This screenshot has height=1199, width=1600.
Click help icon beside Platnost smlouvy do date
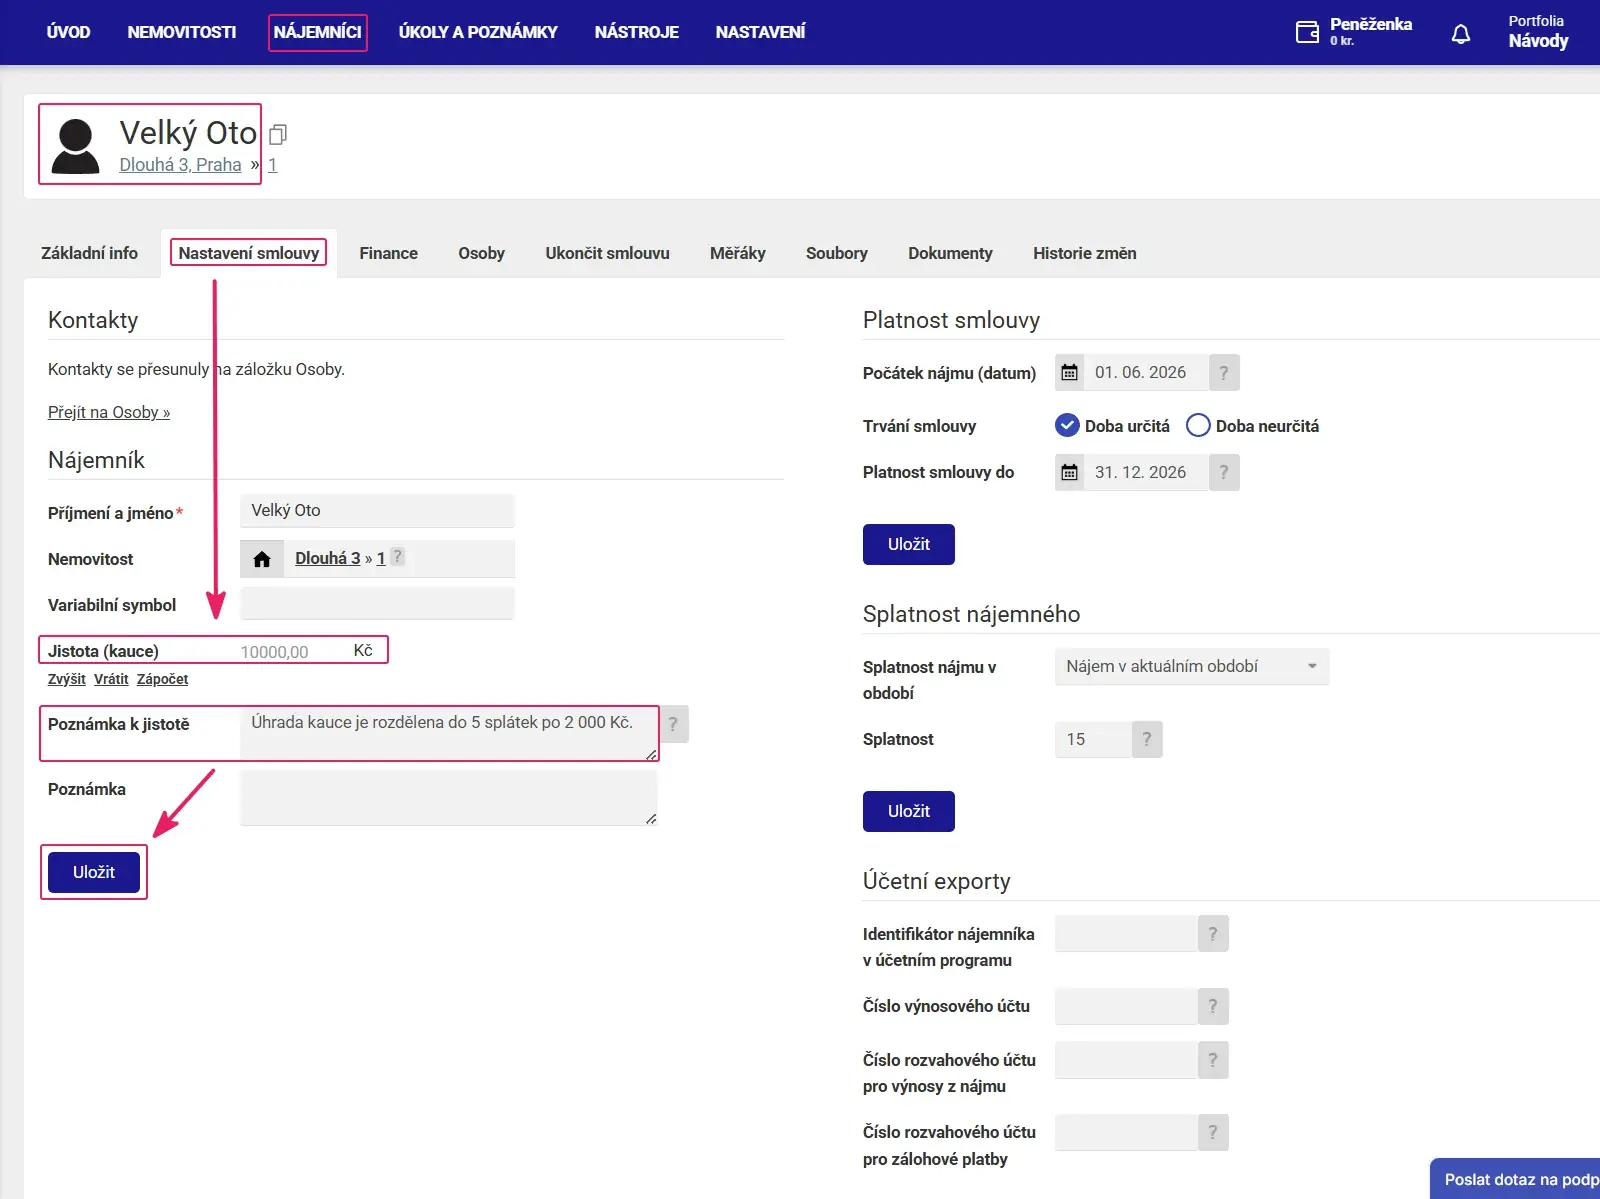[x=1224, y=472]
